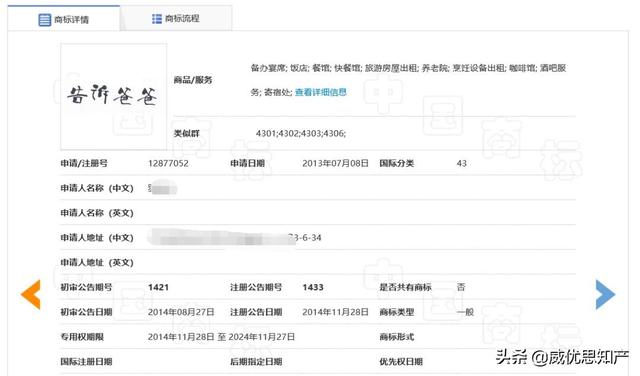Click registration announcement issue 1433
Image resolution: width=640 pixels, height=376 pixels.
click(313, 287)
